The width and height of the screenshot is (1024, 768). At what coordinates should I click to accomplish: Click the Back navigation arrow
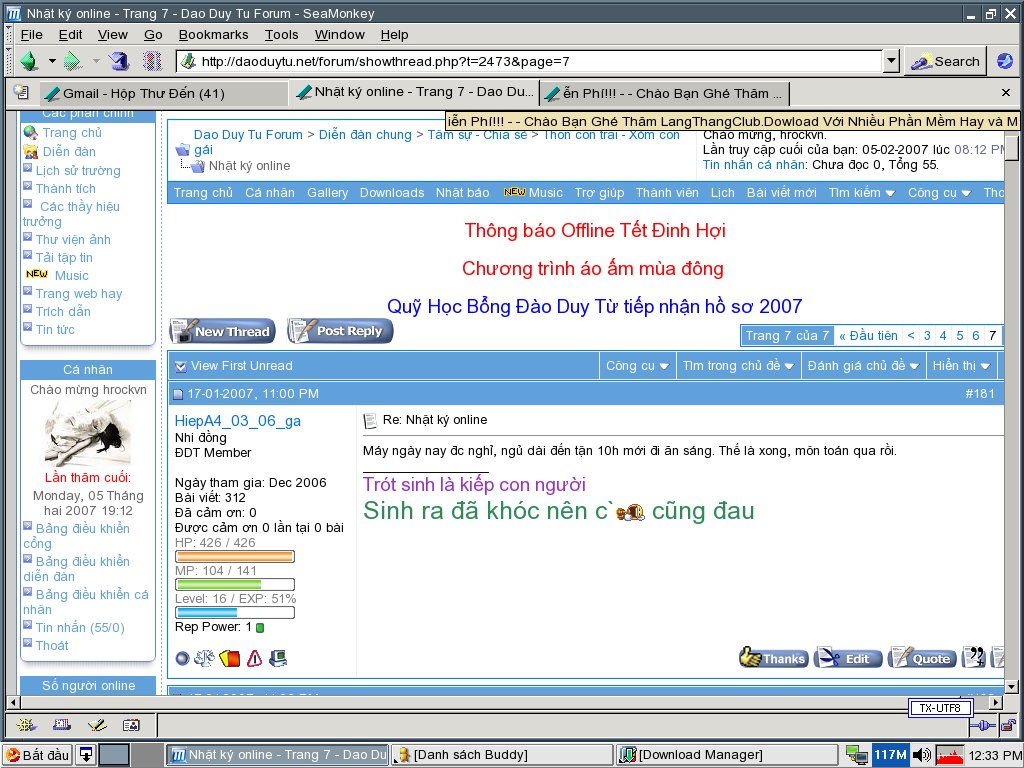click(x=28, y=61)
